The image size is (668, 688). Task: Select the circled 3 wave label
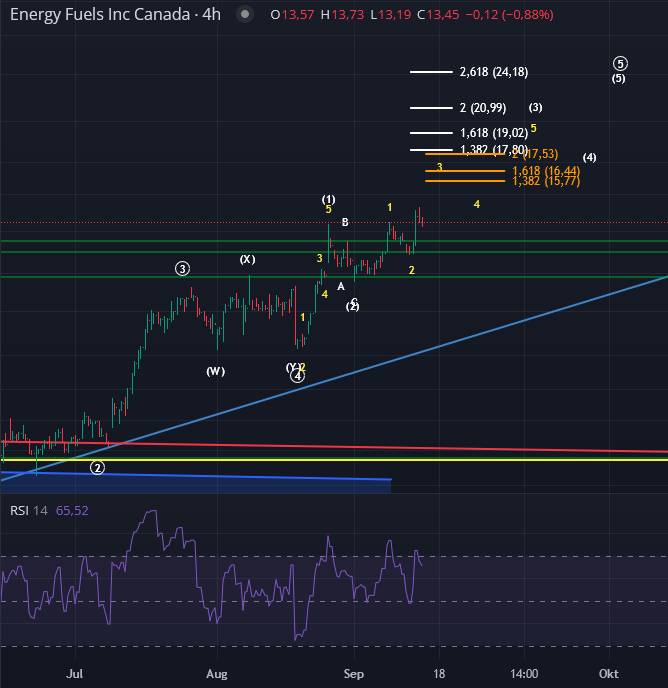click(182, 268)
